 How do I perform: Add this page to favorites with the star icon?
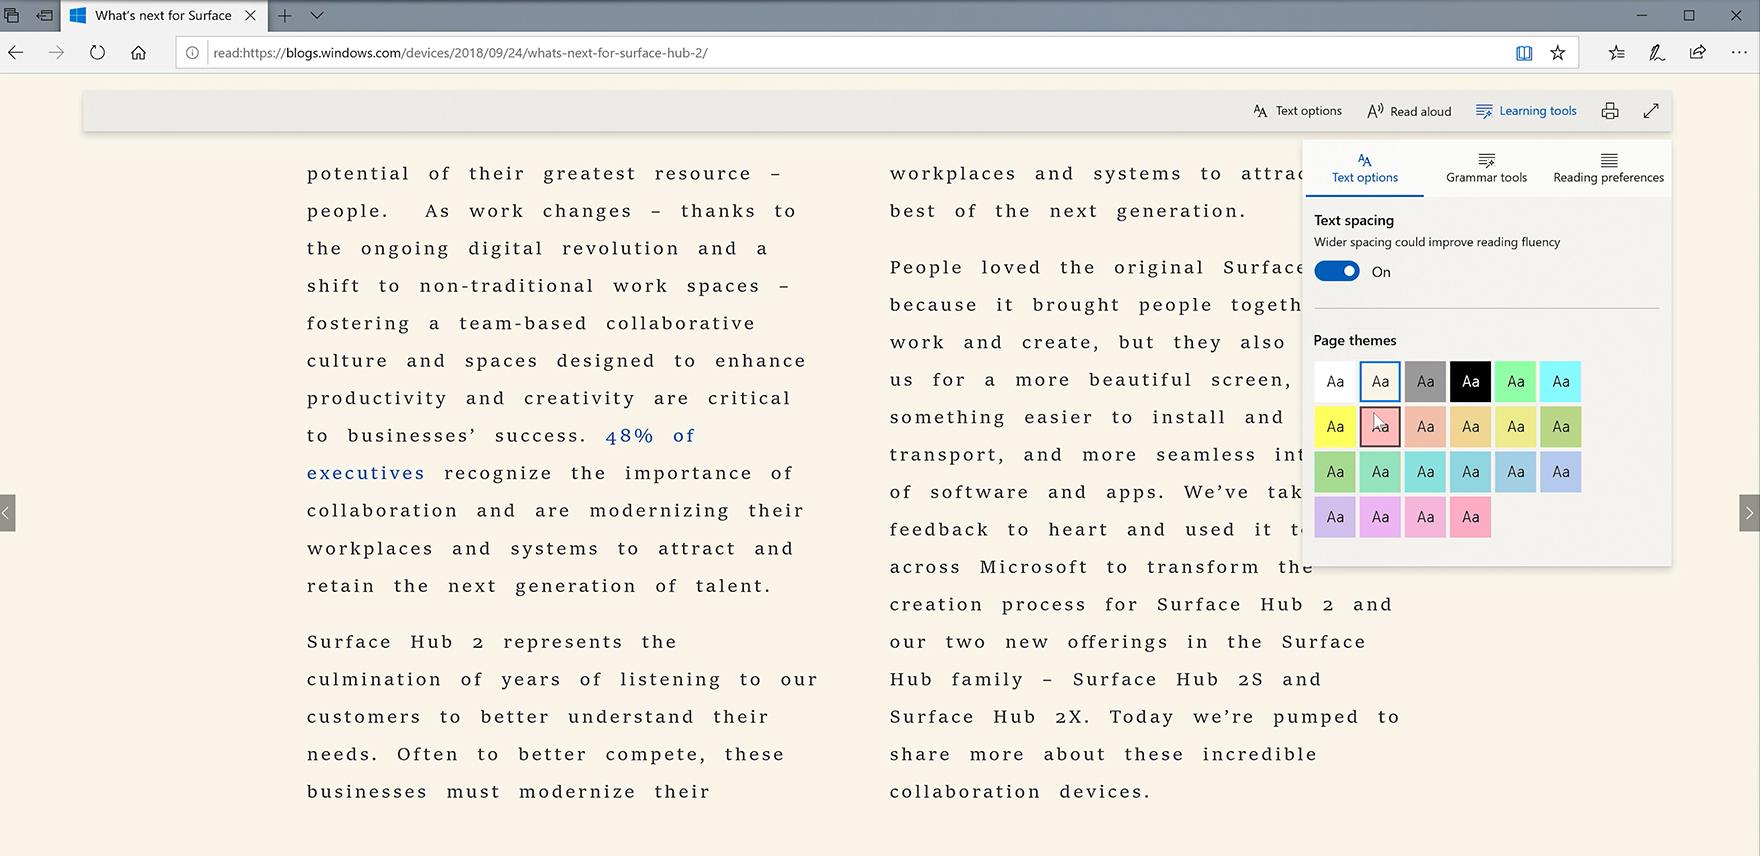1558,53
